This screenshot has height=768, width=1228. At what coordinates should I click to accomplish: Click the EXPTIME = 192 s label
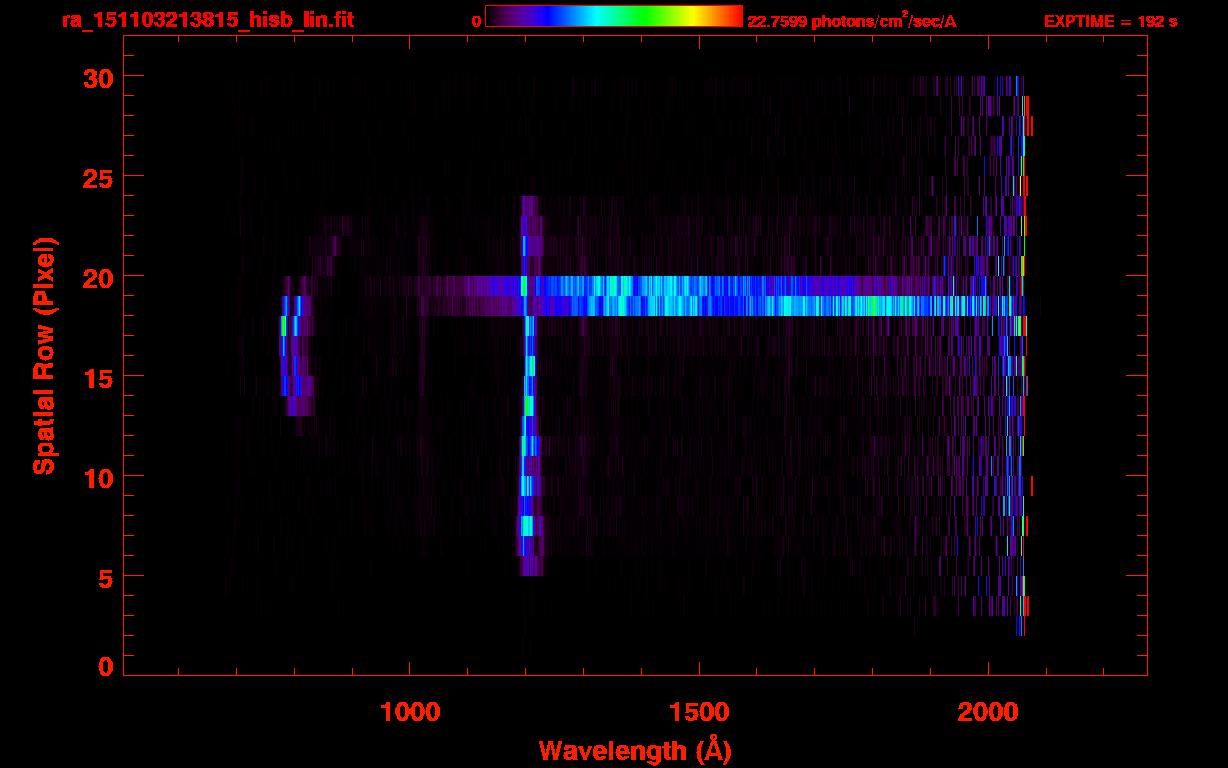tap(1111, 21)
